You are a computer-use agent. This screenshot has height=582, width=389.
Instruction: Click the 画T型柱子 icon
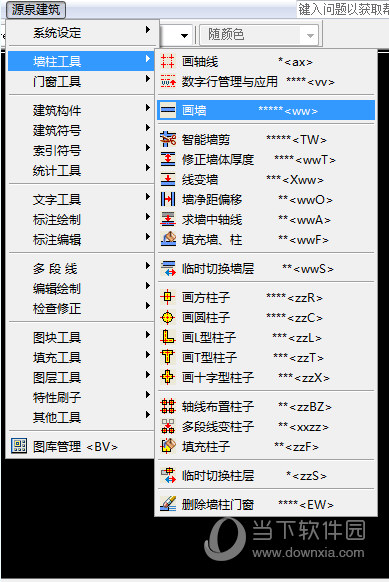[167, 357]
